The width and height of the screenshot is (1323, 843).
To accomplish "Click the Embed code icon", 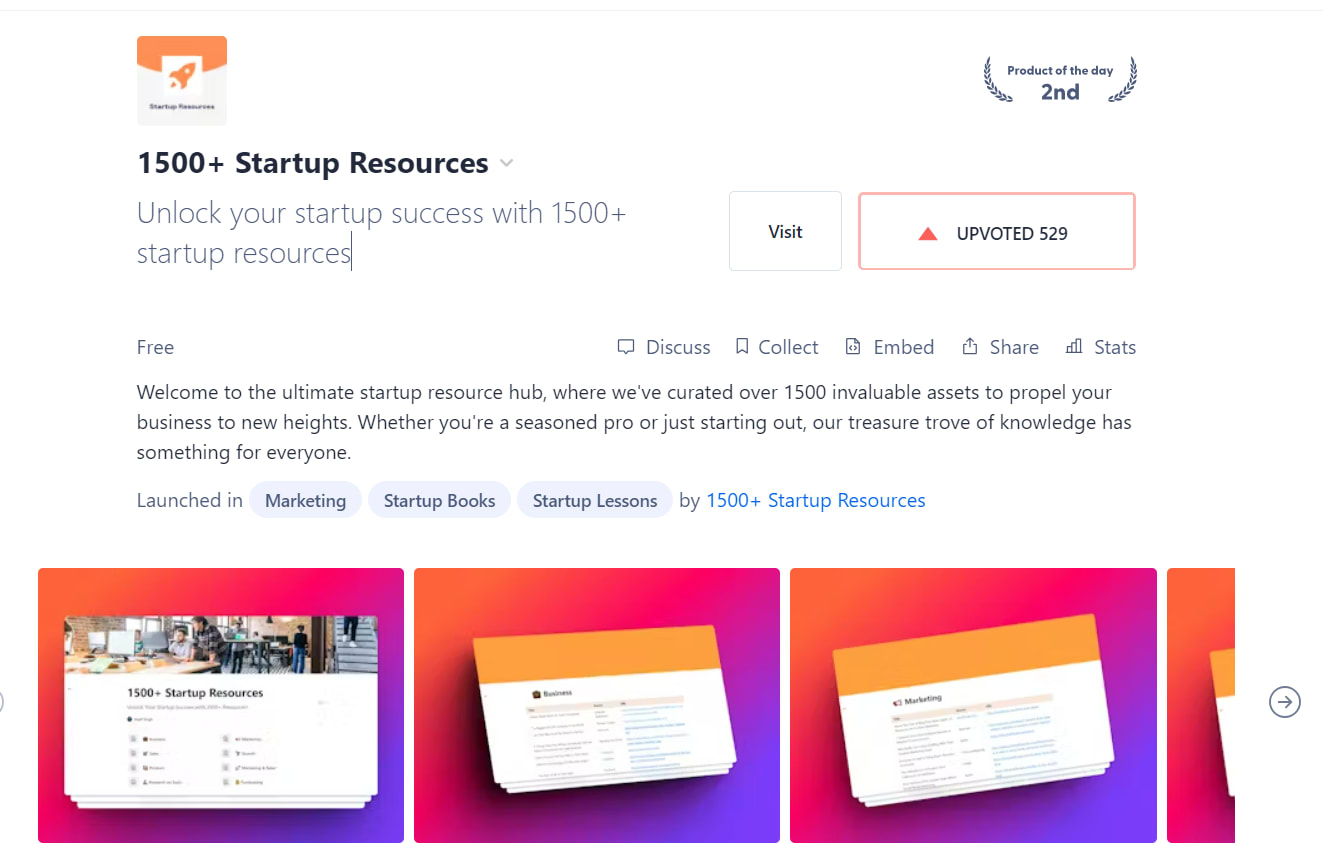I will point(853,347).
